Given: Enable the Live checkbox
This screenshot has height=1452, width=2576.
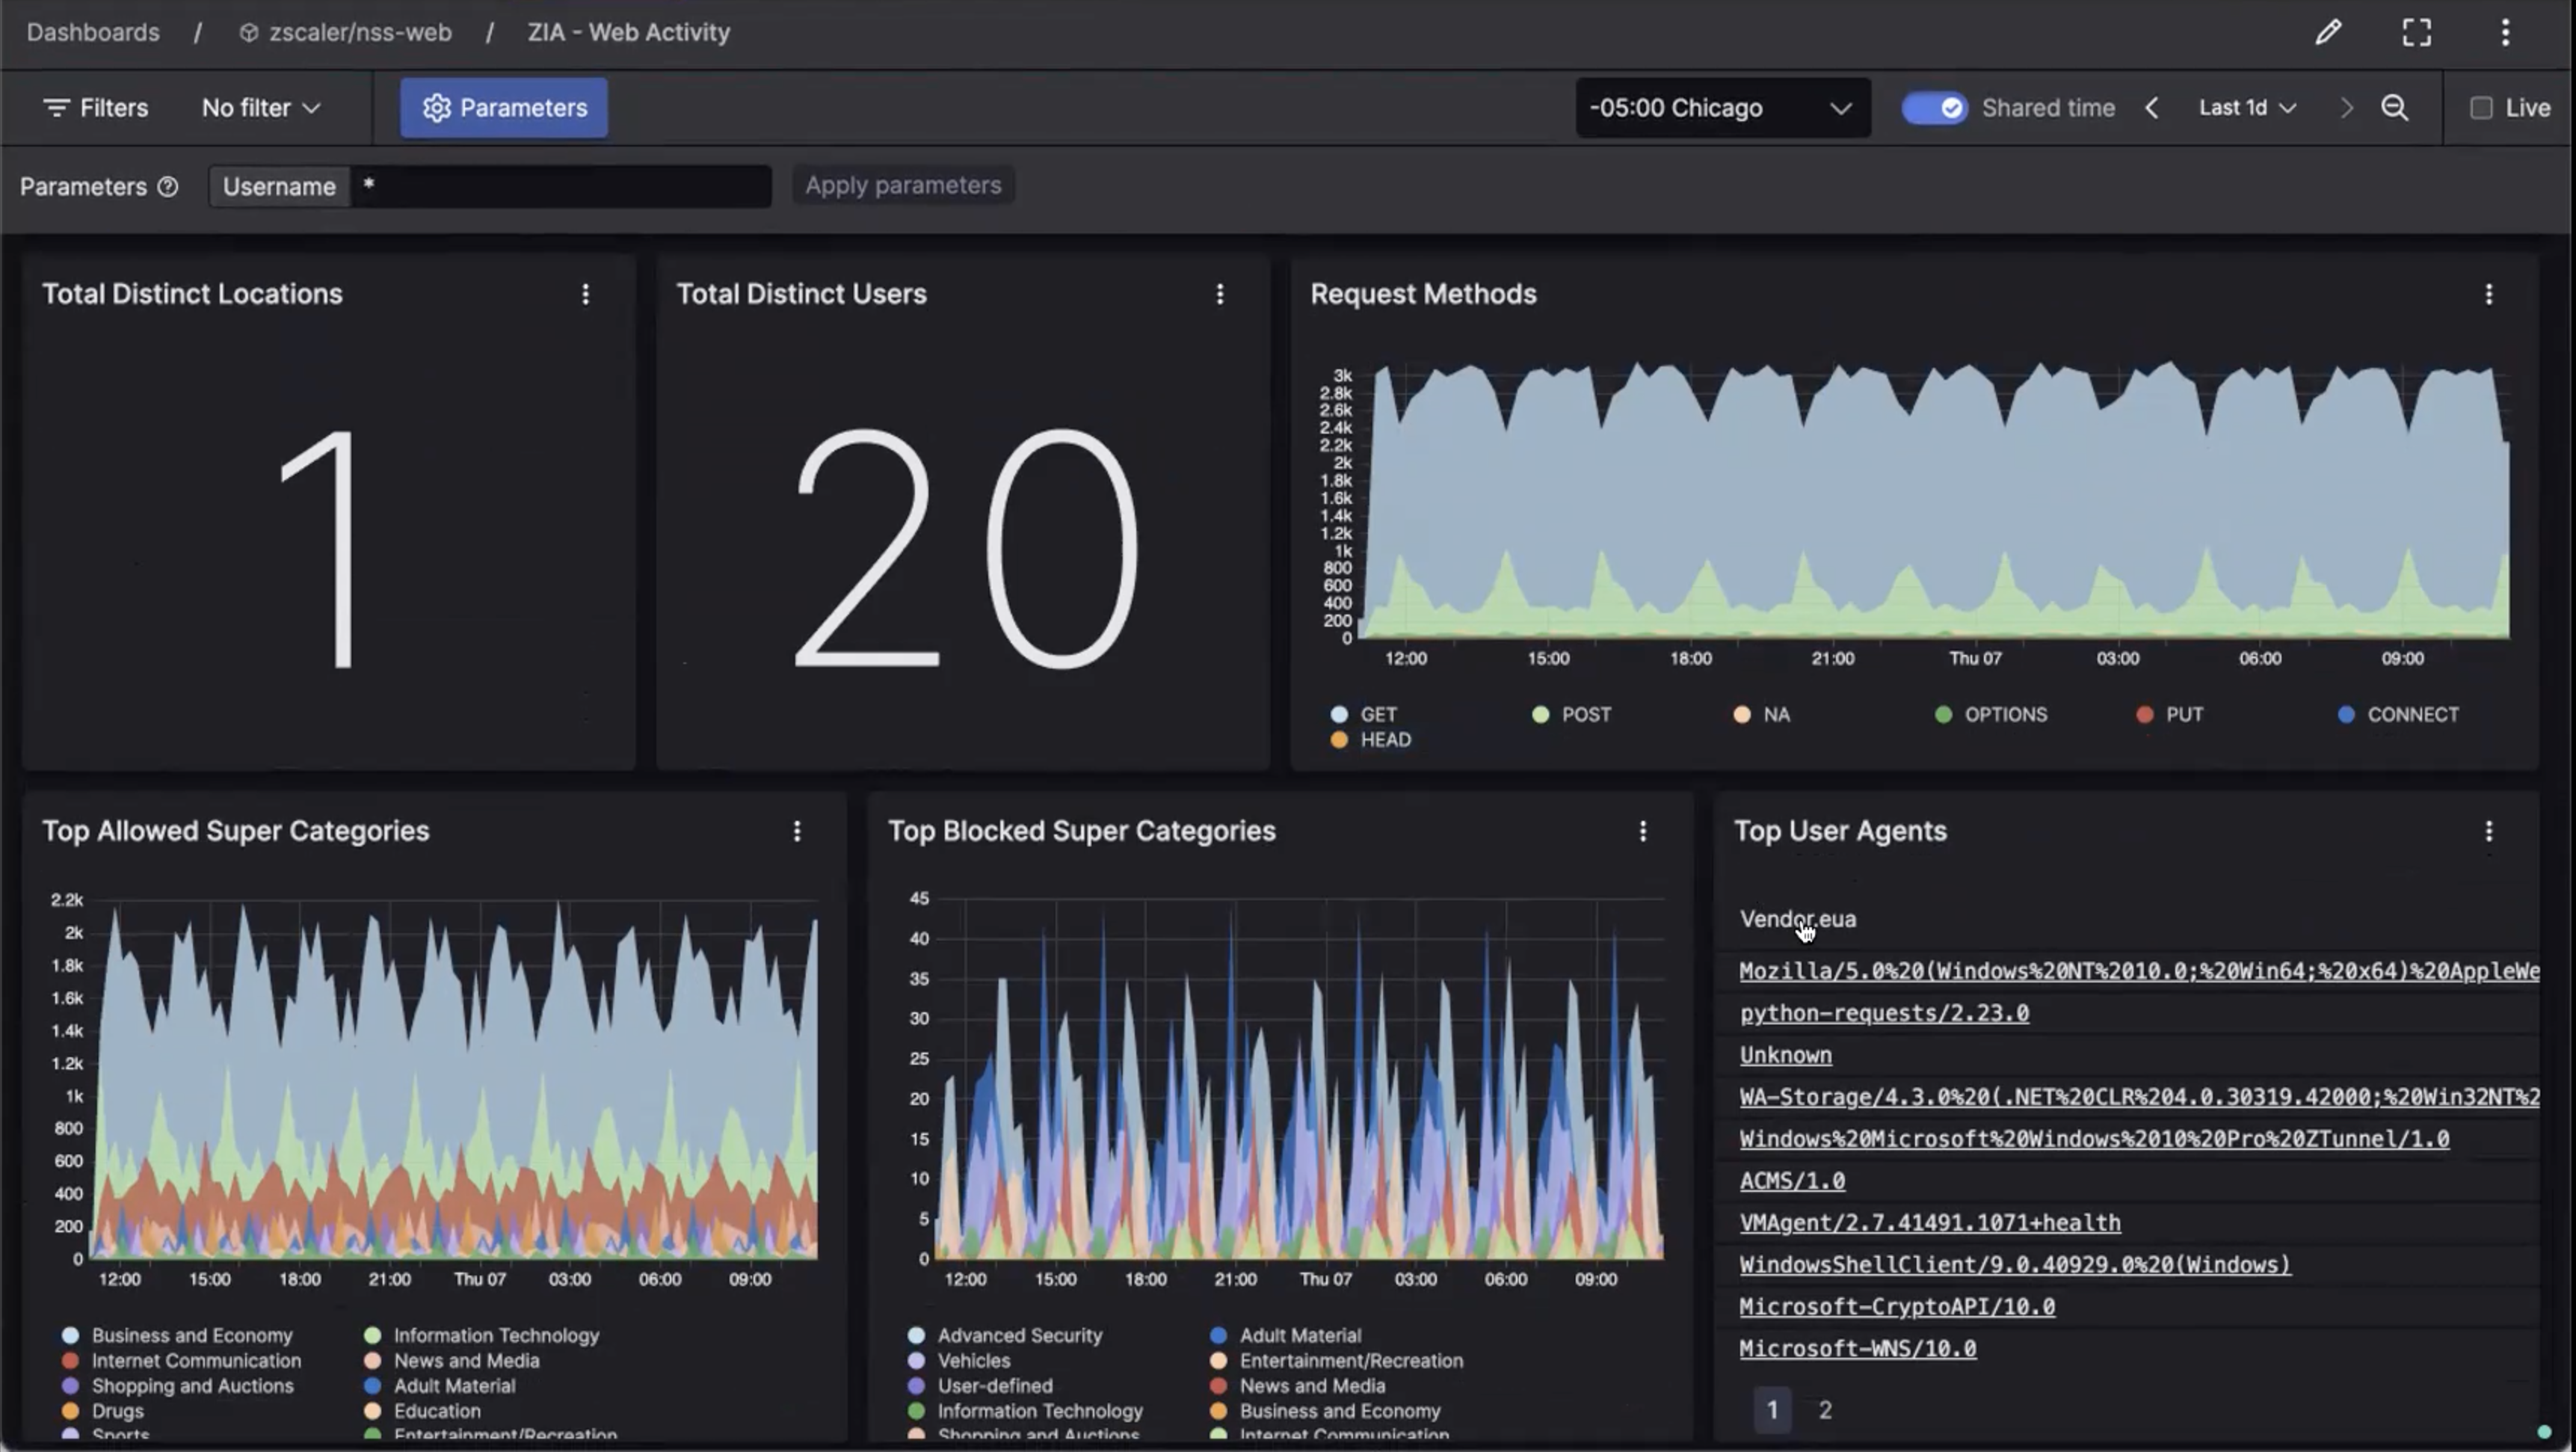Looking at the screenshot, I should (2481, 108).
